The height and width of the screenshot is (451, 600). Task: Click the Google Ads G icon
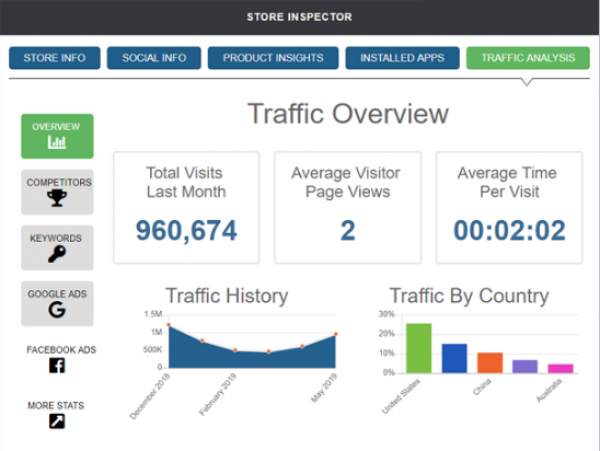pos(57,310)
